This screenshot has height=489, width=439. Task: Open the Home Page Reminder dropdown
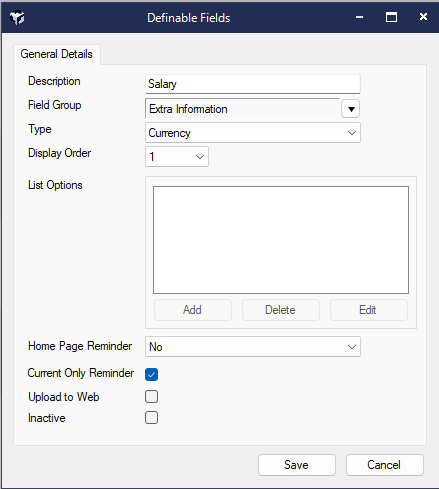[x=253, y=347]
